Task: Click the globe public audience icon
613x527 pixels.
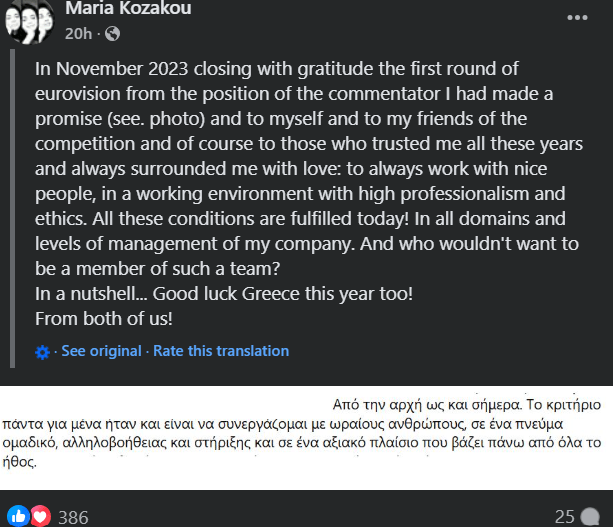Action: click(x=112, y=34)
